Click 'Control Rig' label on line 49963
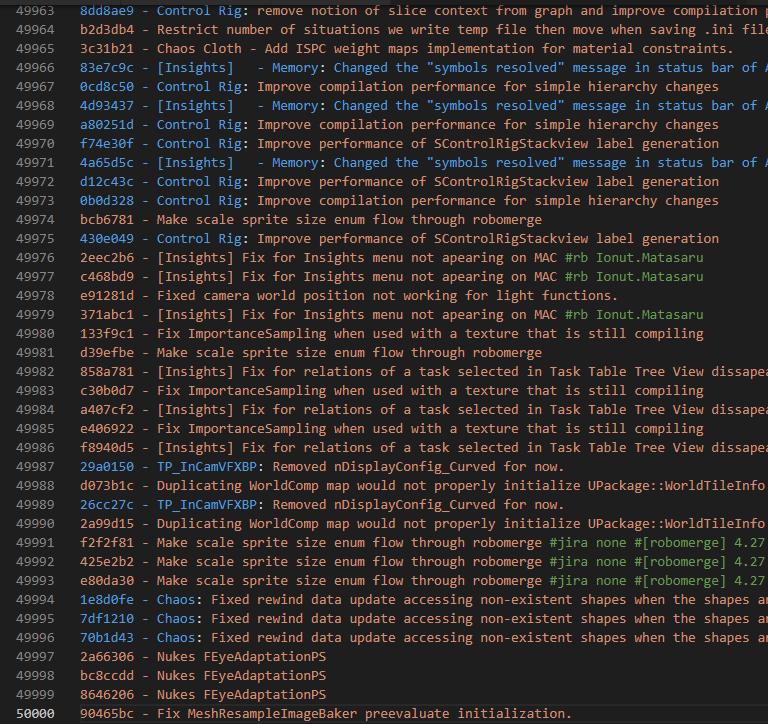The height and width of the screenshot is (724, 768). click(199, 11)
